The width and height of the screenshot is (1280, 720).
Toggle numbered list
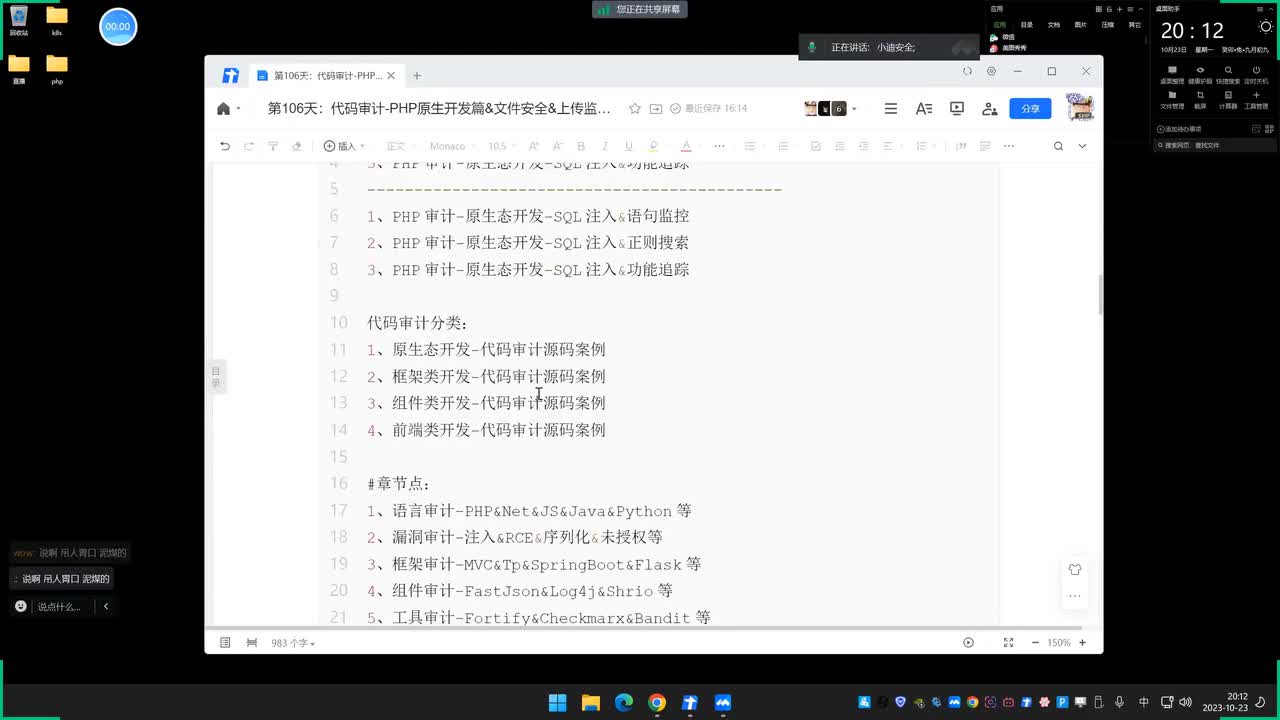pos(783,146)
